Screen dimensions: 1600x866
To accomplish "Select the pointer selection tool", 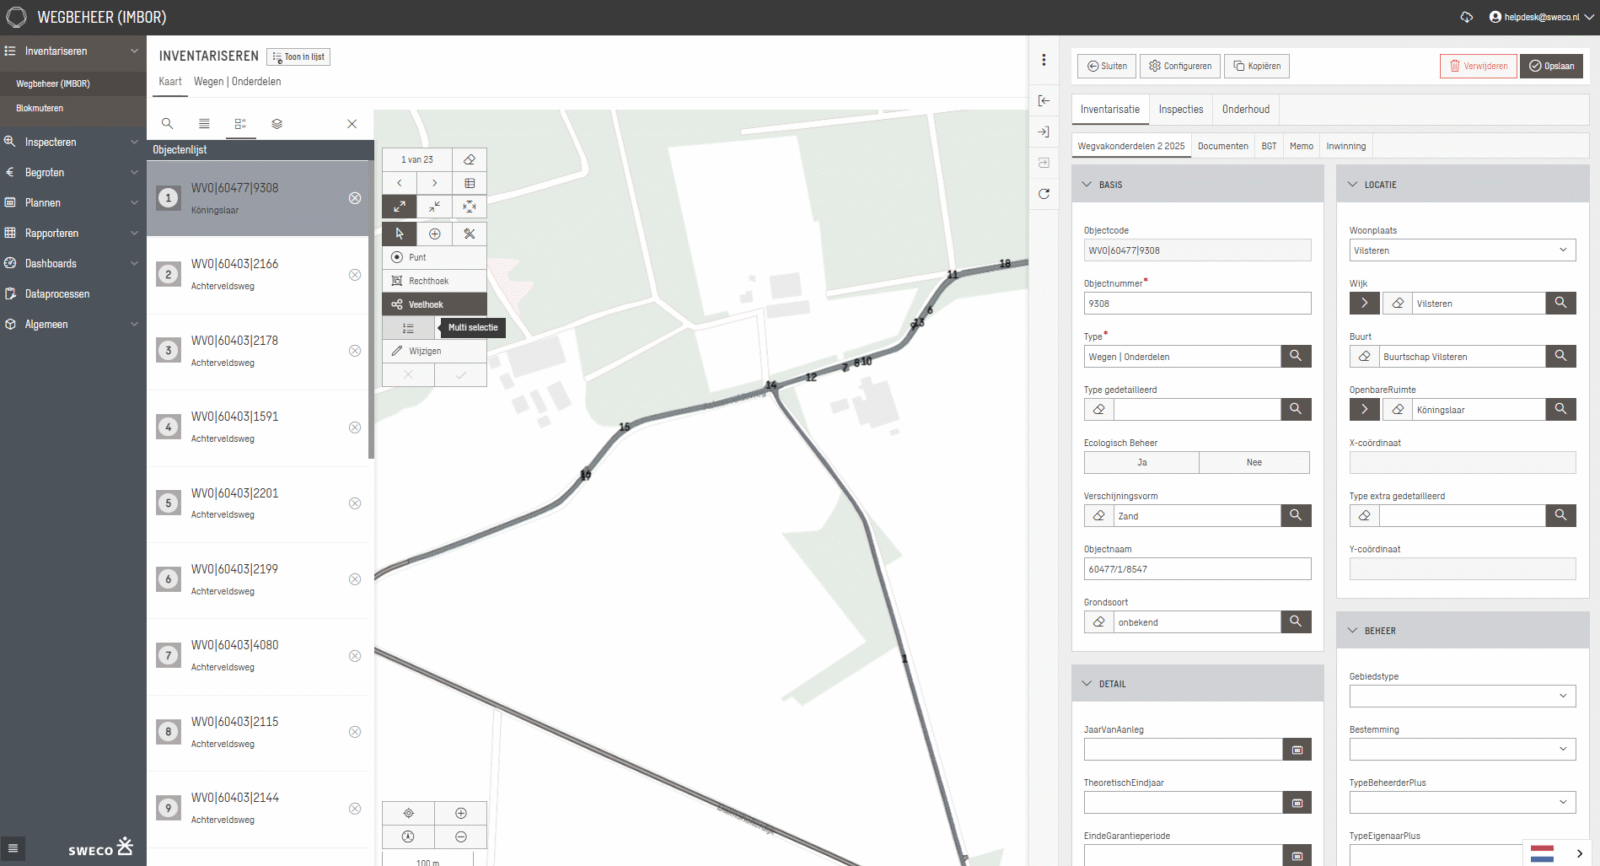I will pyautogui.click(x=399, y=234).
